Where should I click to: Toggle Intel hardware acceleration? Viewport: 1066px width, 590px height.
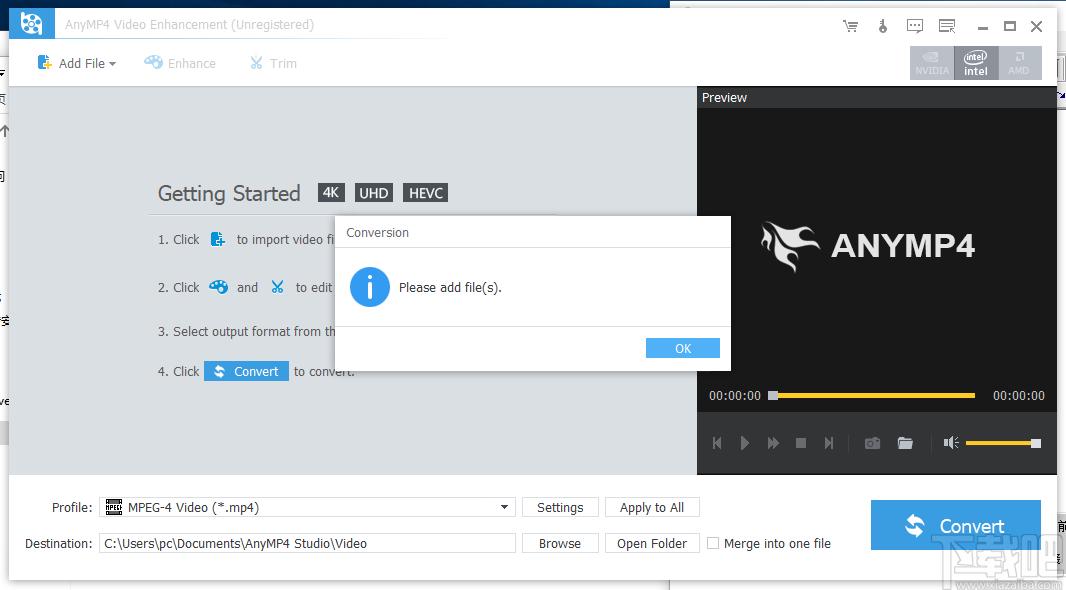(x=975, y=63)
